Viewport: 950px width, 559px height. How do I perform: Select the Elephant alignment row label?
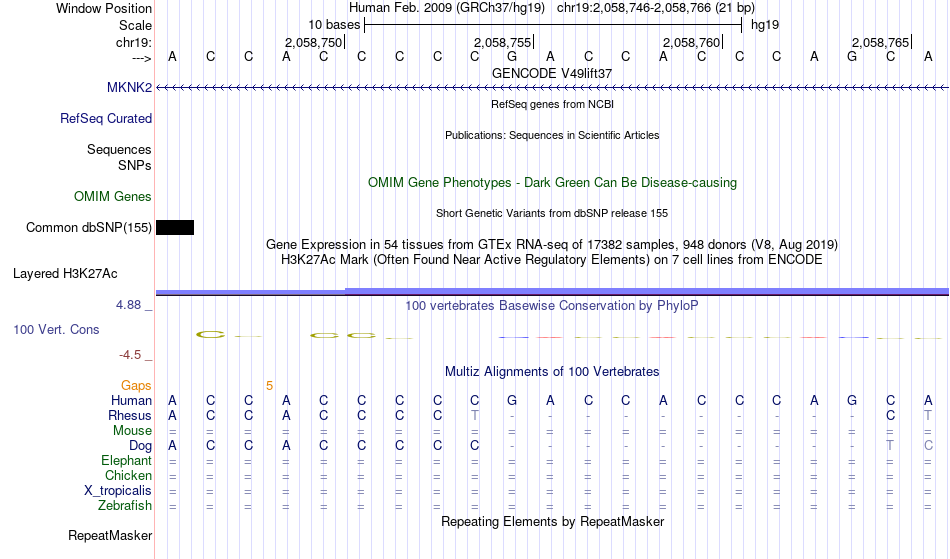click(127, 461)
